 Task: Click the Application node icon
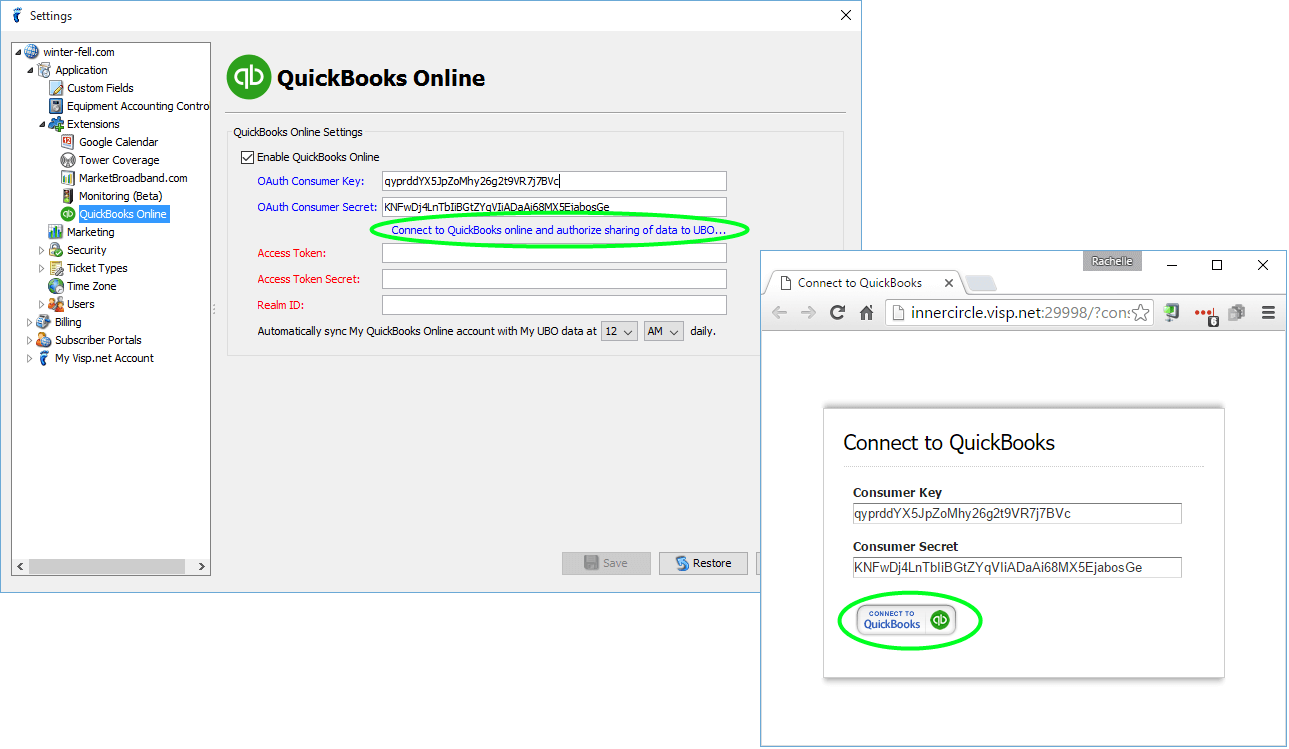coord(44,70)
